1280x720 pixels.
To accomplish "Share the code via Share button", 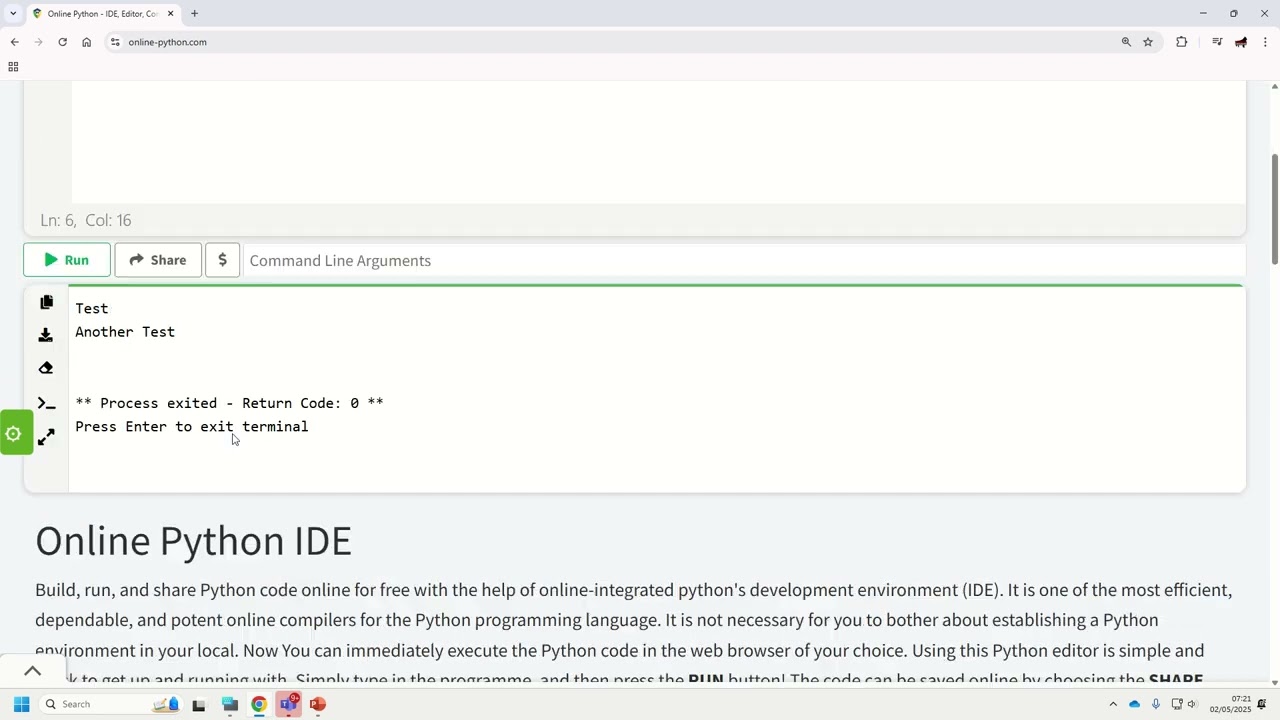I will [158, 260].
